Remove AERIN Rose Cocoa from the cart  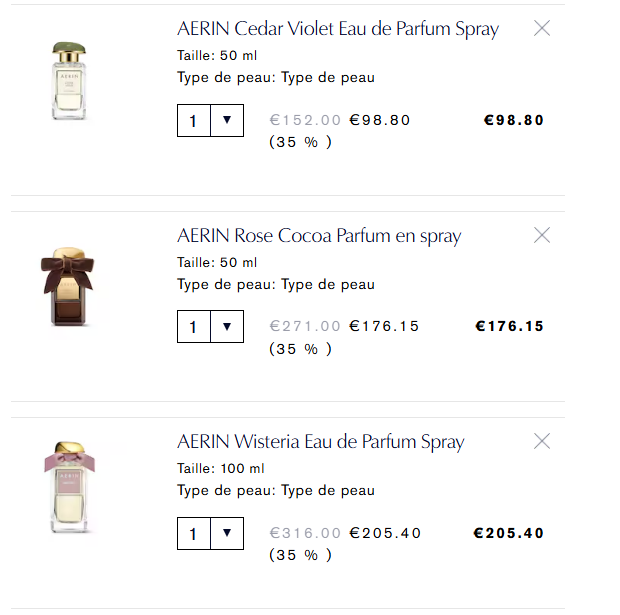point(542,236)
